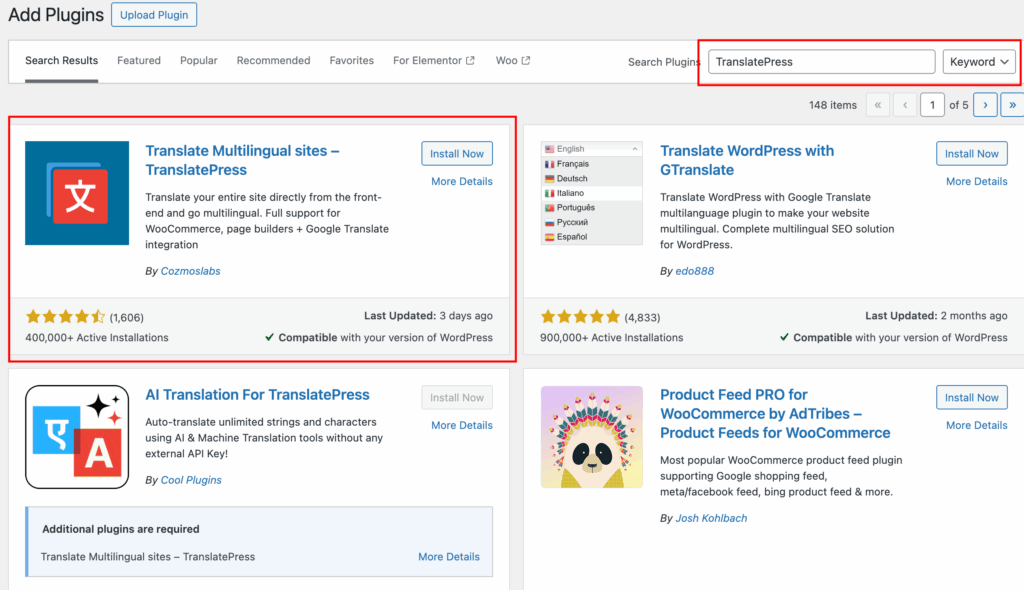Viewport: 1024px width, 590px height.
Task: Click the external link icon beside Woo
Action: [524, 60]
